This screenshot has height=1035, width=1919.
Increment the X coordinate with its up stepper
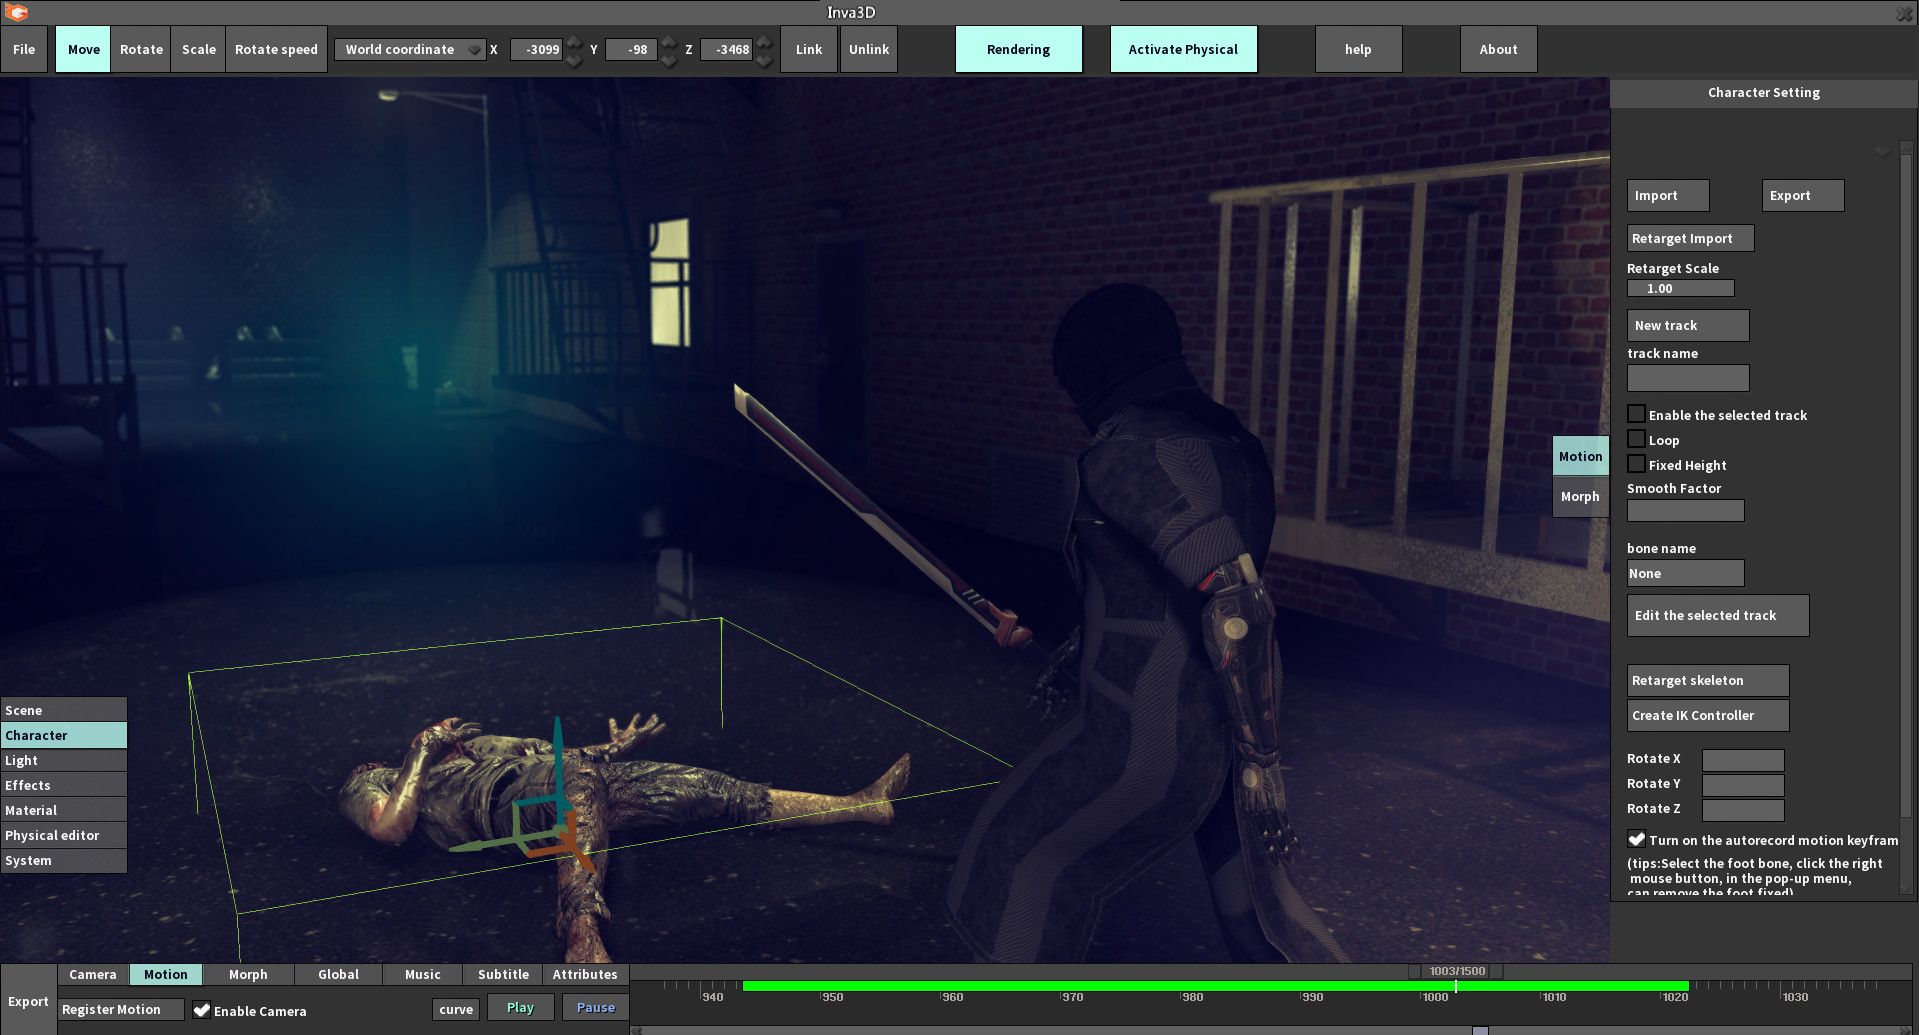tap(574, 42)
